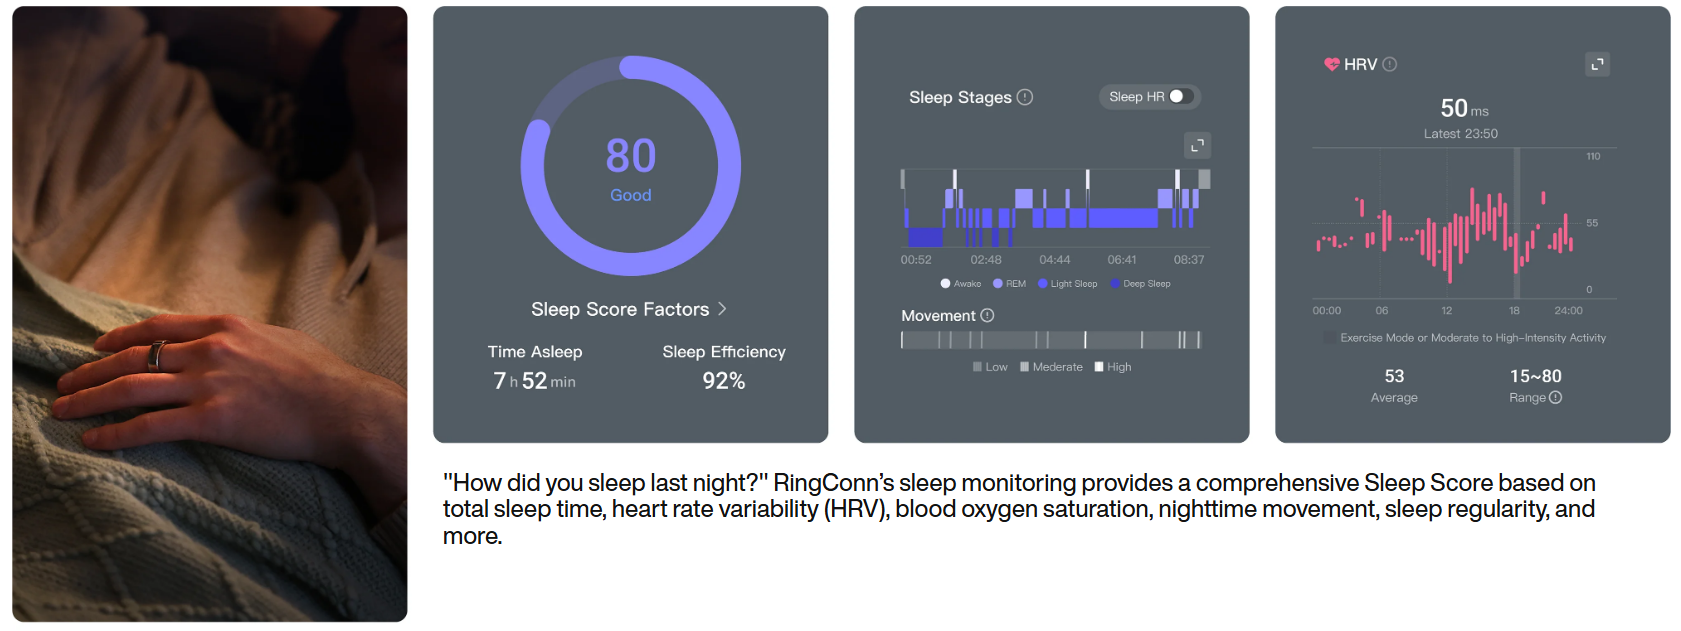The height and width of the screenshot is (631, 1681).
Task: Select the REM legend dot
Action: point(998,283)
